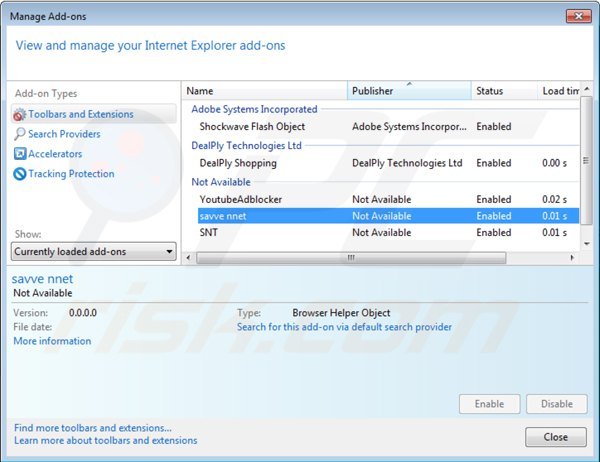Search for this add-on via default search provider
600x462 pixels.
click(344, 327)
